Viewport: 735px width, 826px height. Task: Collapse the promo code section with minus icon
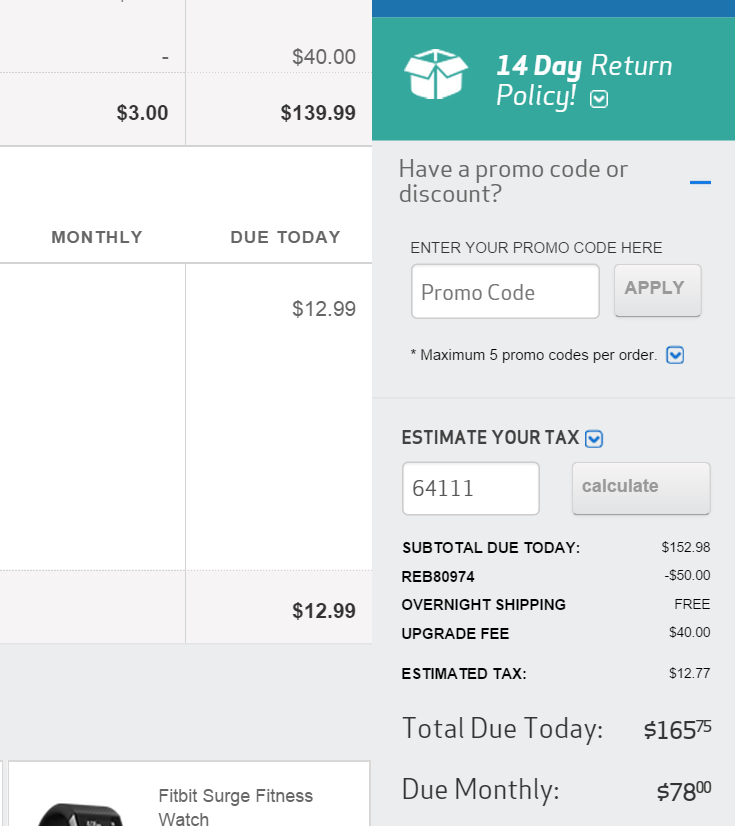pos(700,182)
